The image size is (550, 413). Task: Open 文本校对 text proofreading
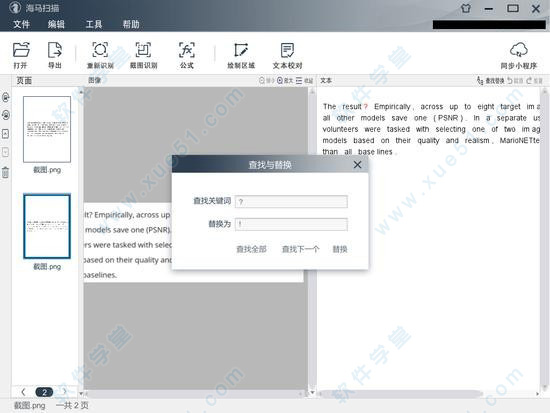[x=287, y=54]
